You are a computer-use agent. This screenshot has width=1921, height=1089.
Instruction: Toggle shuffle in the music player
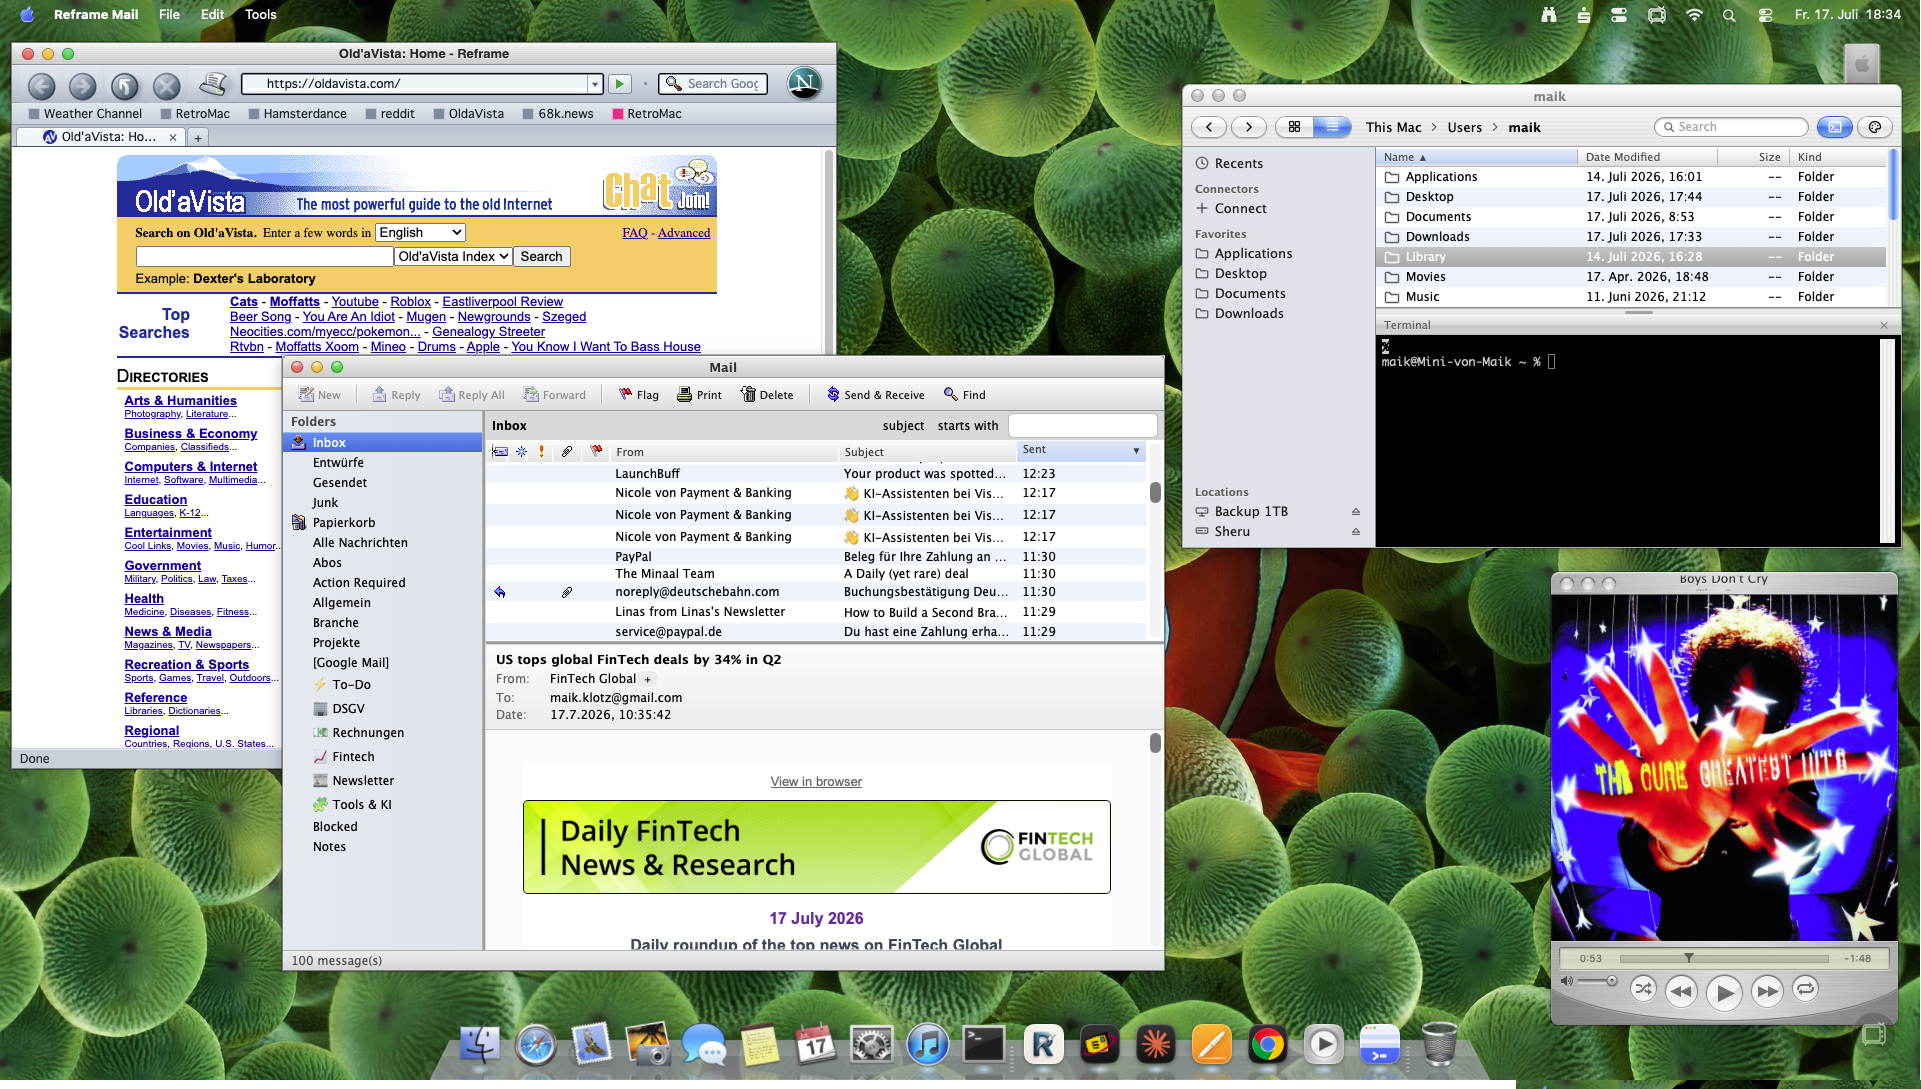click(x=1642, y=989)
